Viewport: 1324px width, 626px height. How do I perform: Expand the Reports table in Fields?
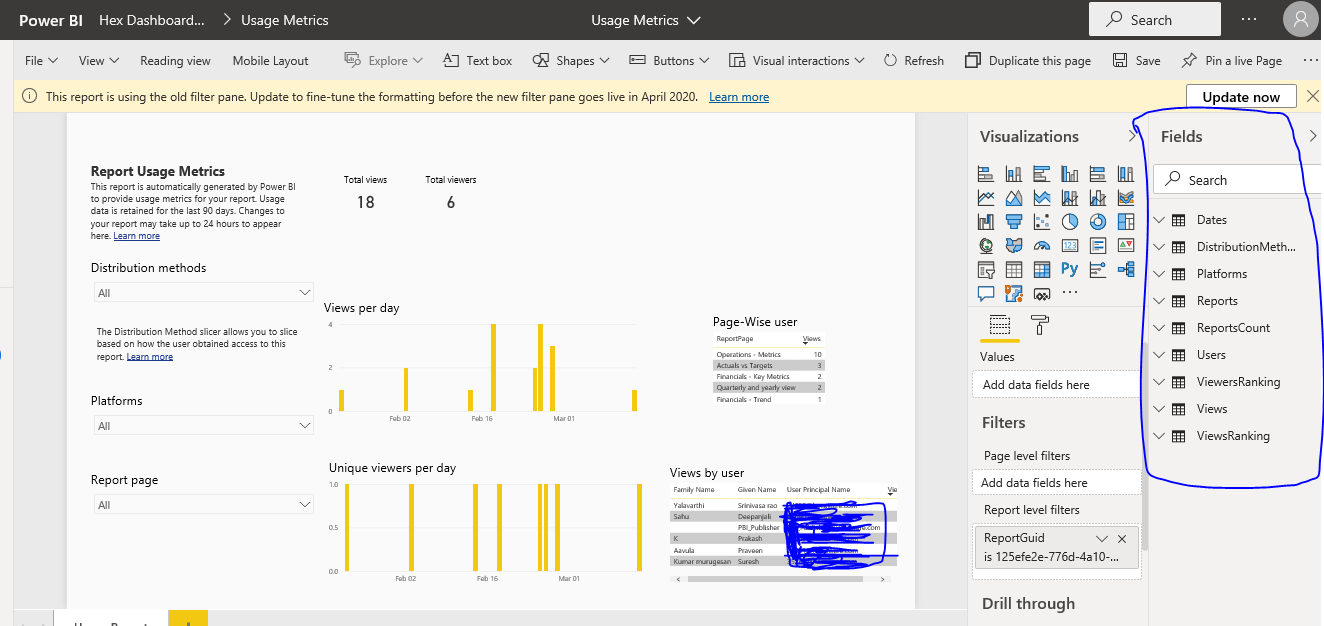point(1159,301)
